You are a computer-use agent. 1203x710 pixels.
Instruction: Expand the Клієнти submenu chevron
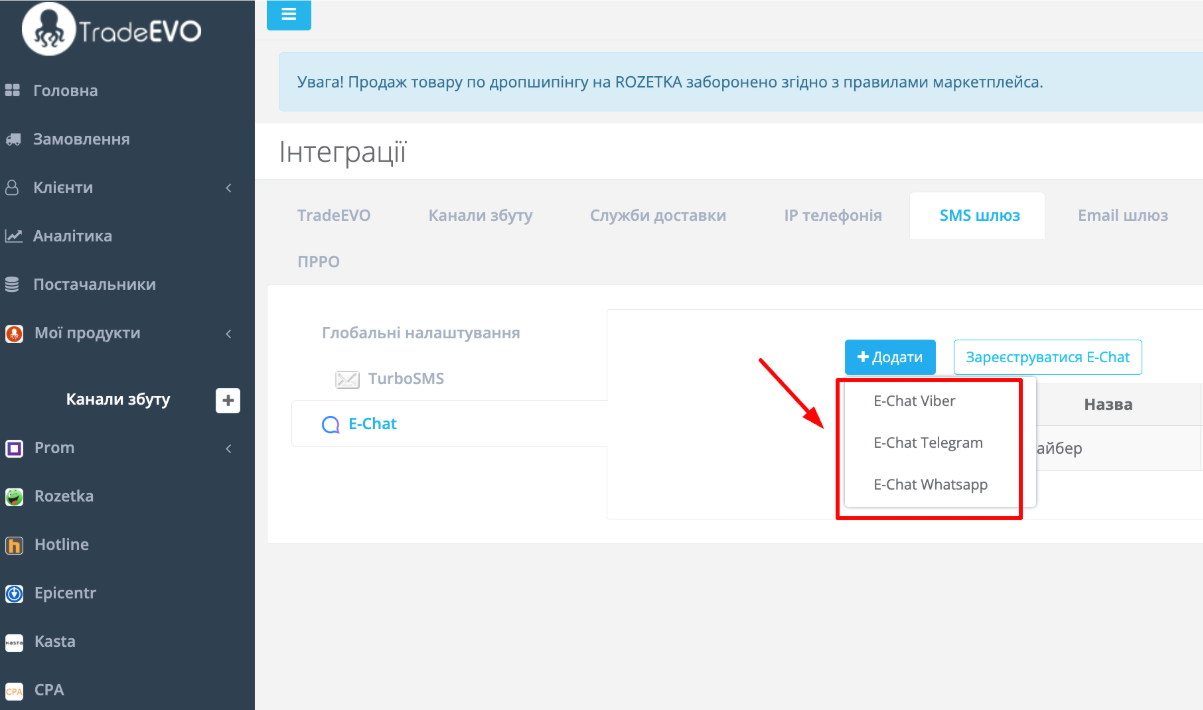(x=229, y=188)
